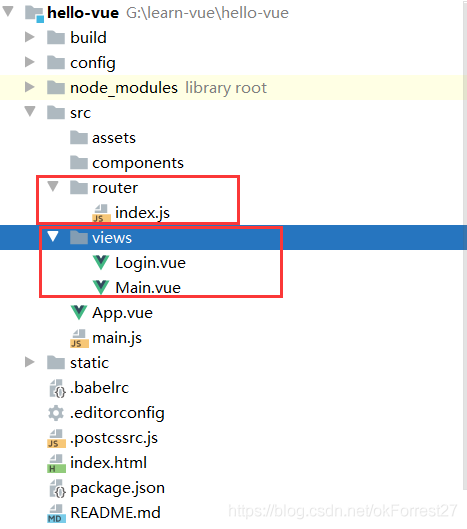Select the .postcssrc.js file
Screen dimensions: 467x529
(x=103, y=438)
